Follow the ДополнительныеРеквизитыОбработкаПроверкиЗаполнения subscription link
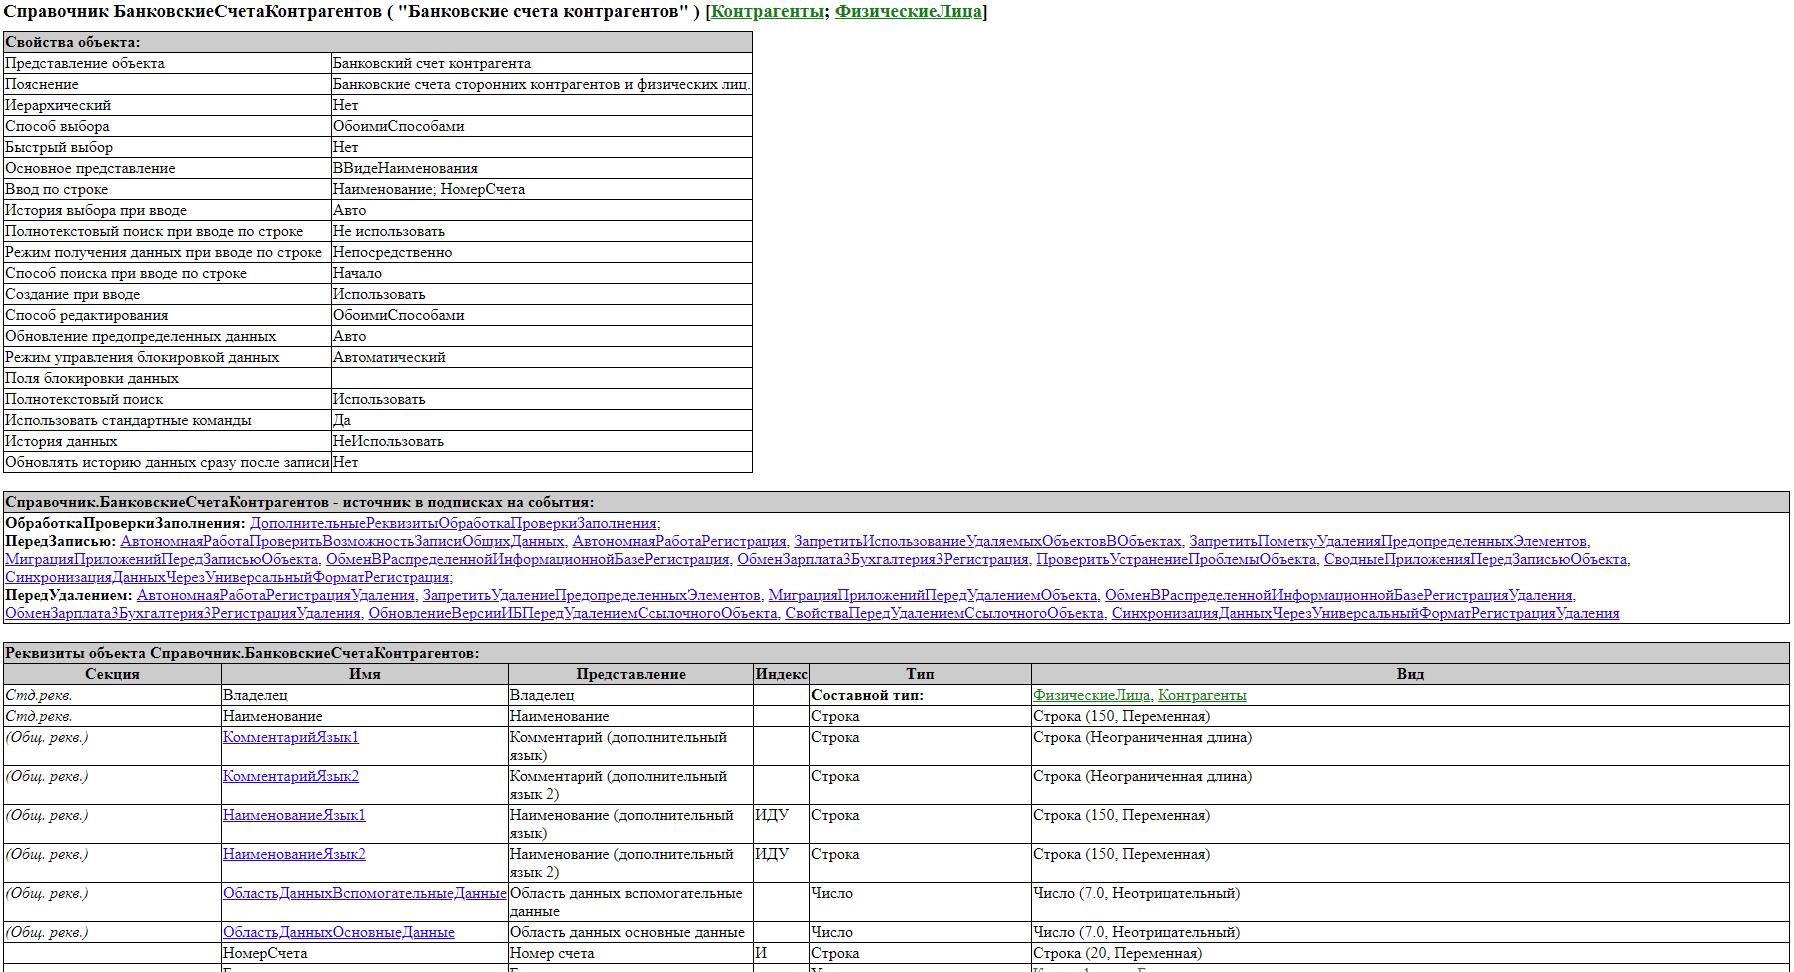Viewport: 1794px width, 972px height. coord(454,523)
